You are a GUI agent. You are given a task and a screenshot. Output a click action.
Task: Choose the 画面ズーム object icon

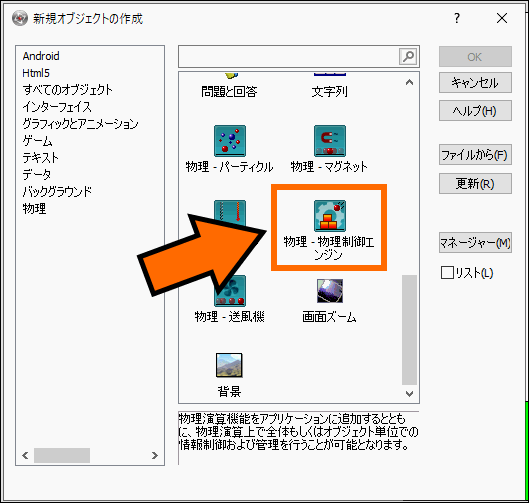pos(330,291)
